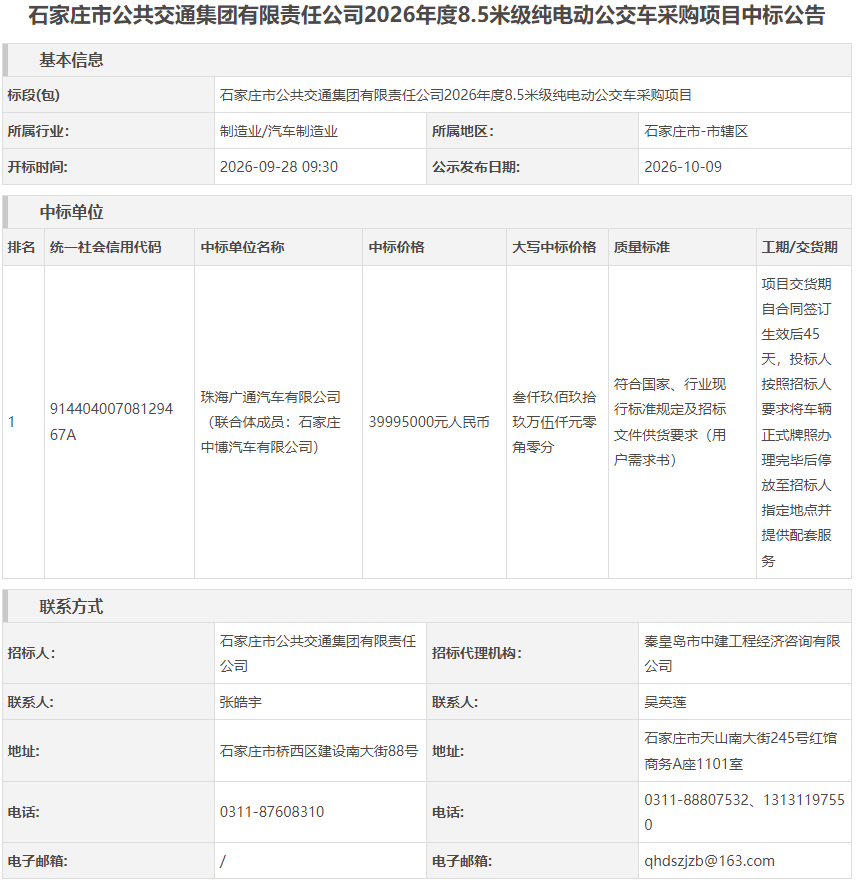Viewport: 856px width, 882px height.
Task: Click the bid opening time 2026-09-28 09:30
Action: click(x=279, y=166)
